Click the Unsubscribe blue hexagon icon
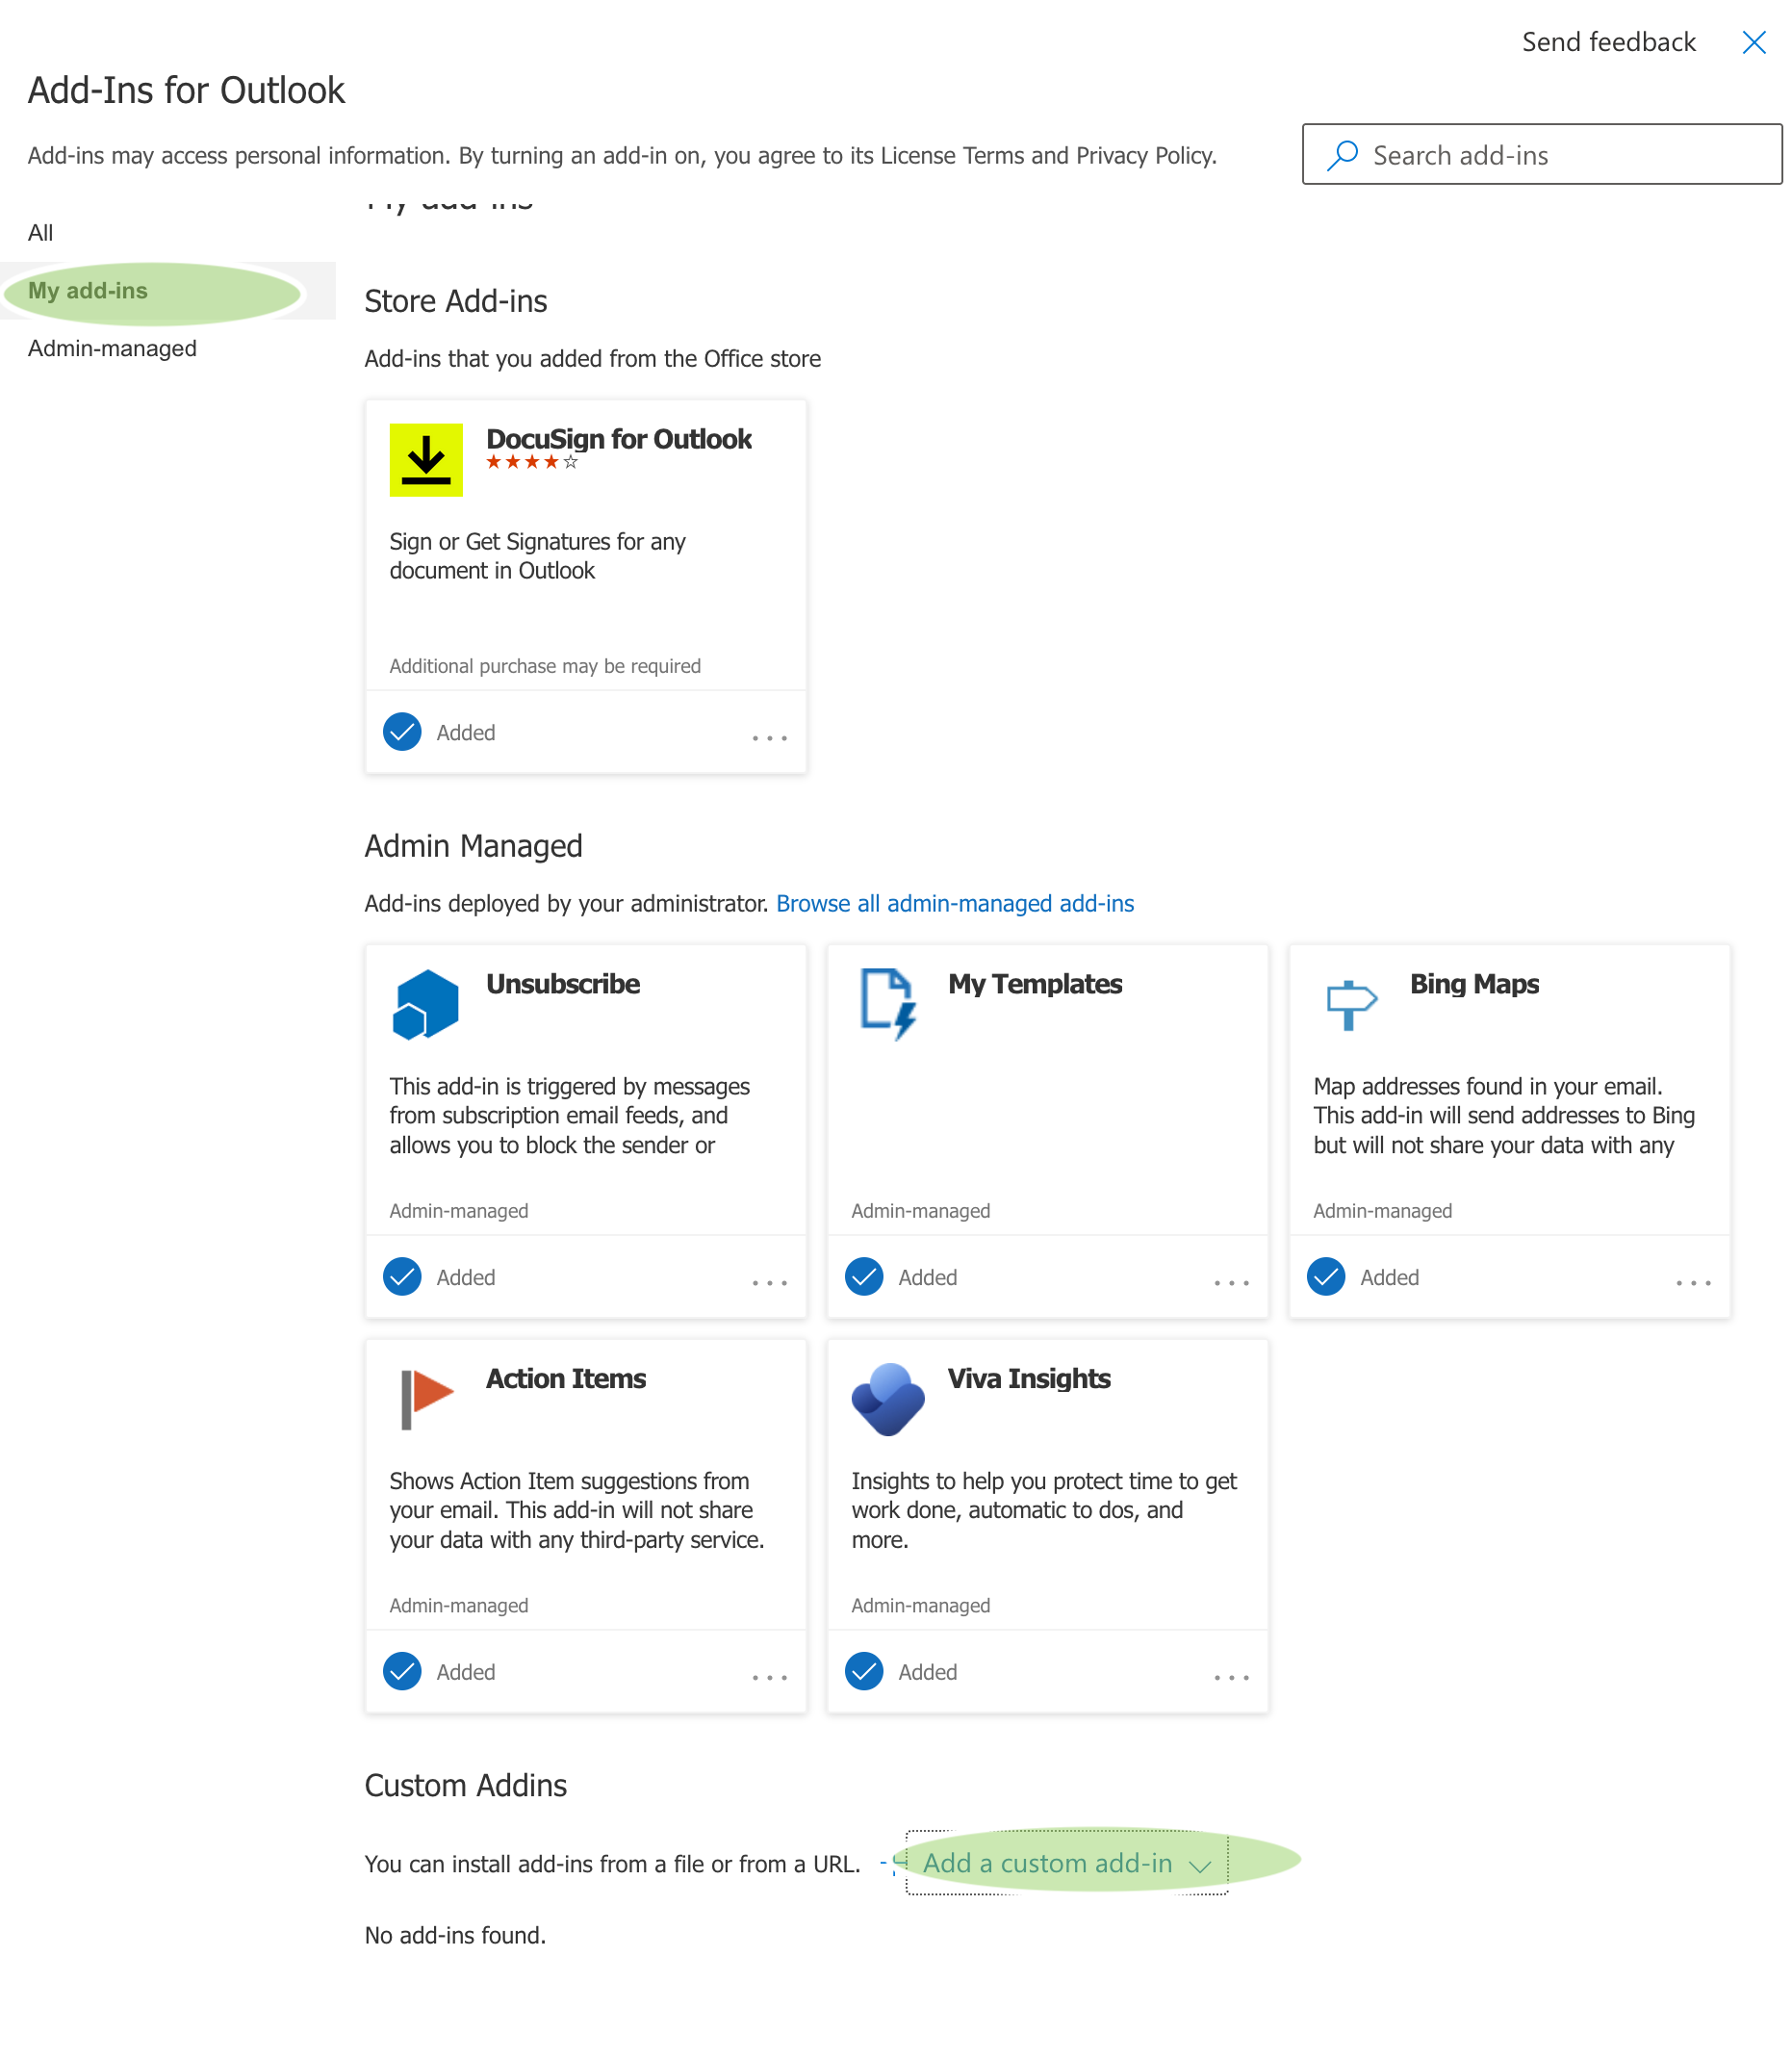Screen dimensions: 1792x2060 [426, 1004]
